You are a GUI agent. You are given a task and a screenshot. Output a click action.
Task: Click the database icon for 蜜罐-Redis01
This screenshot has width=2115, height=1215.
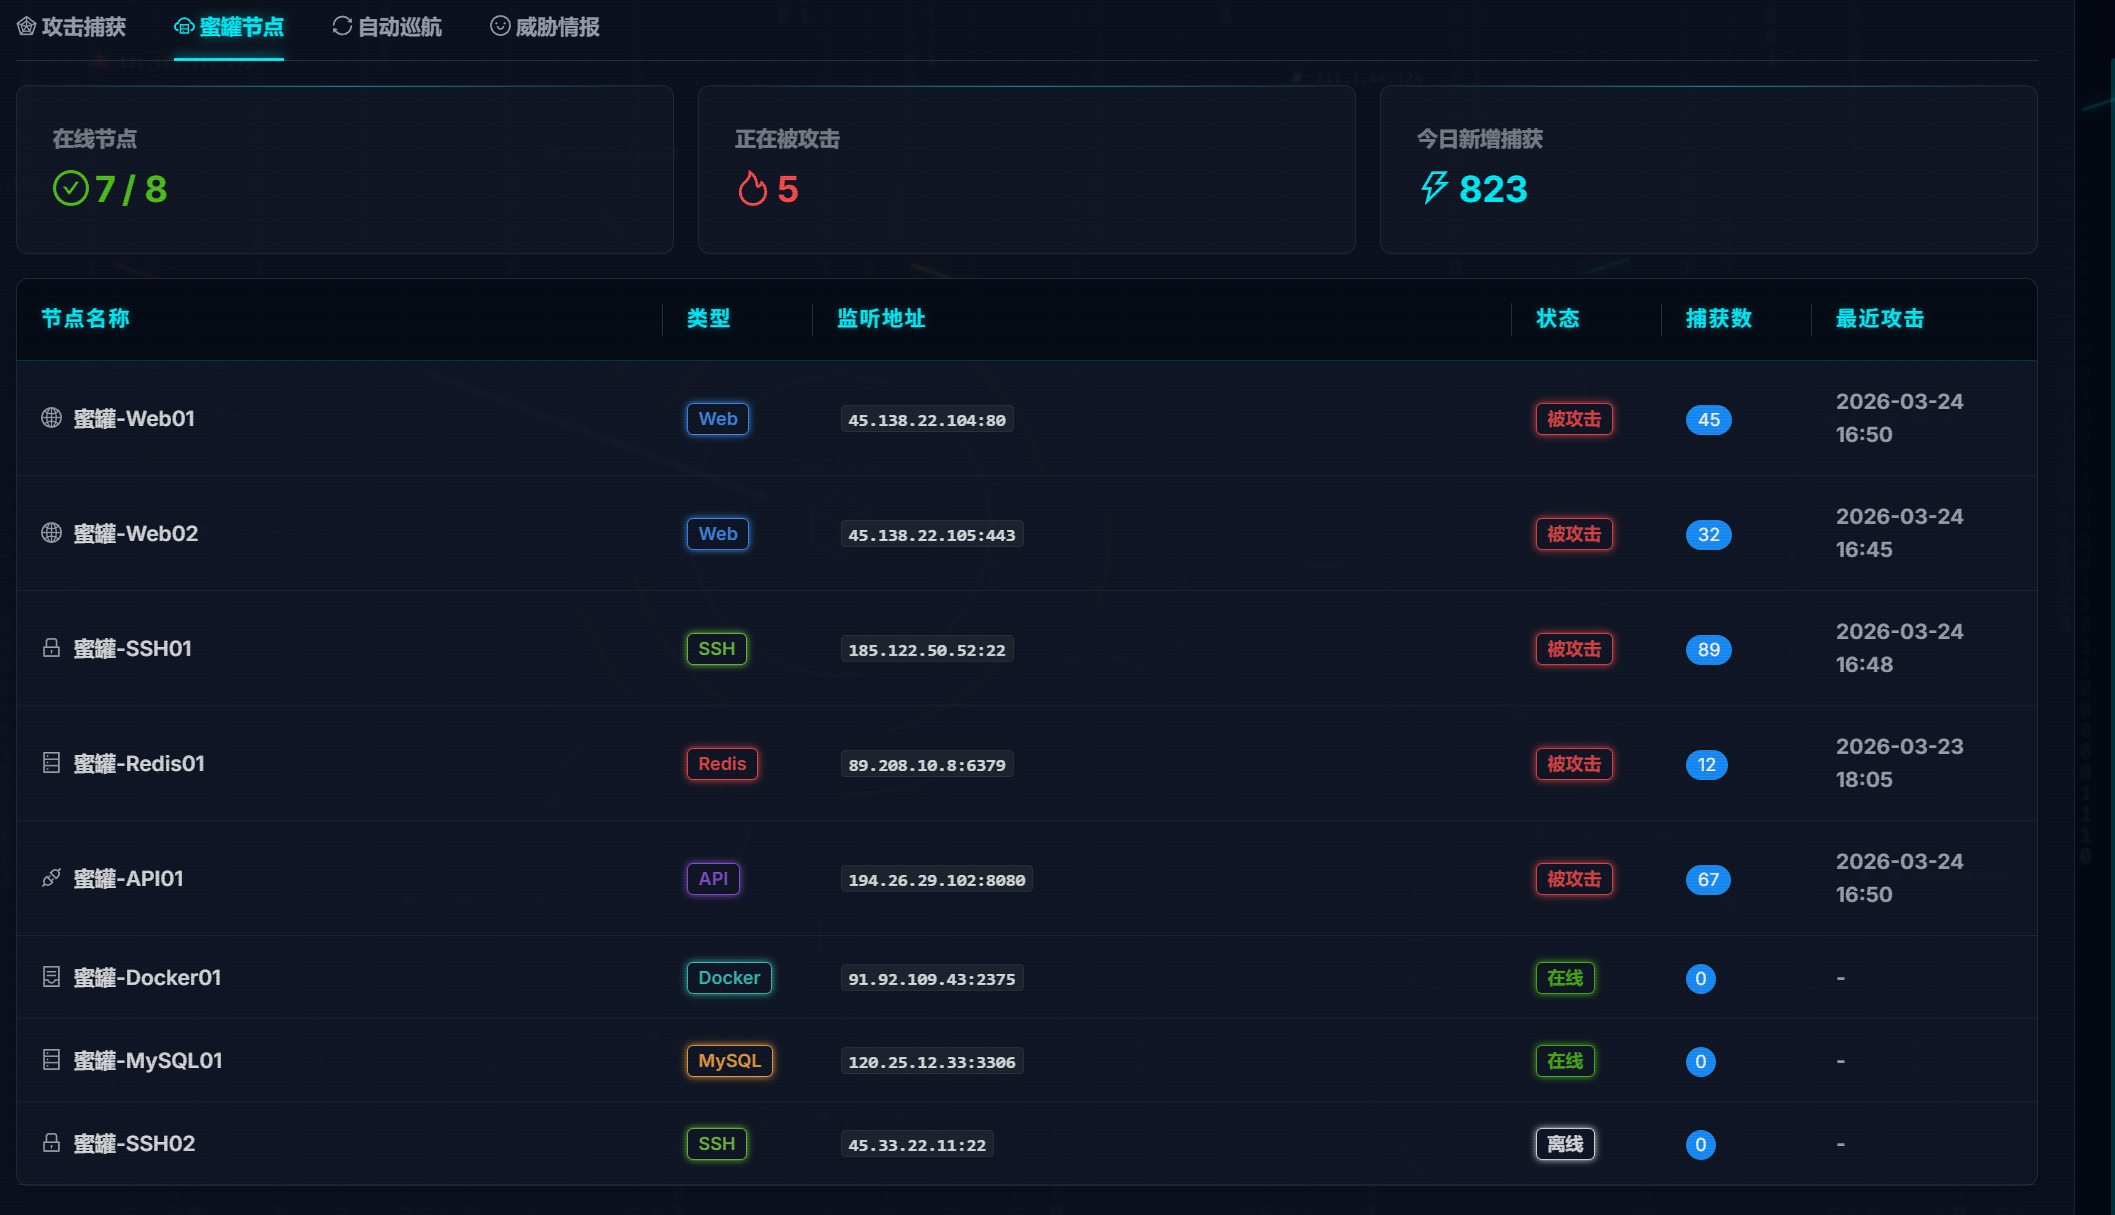coord(51,763)
